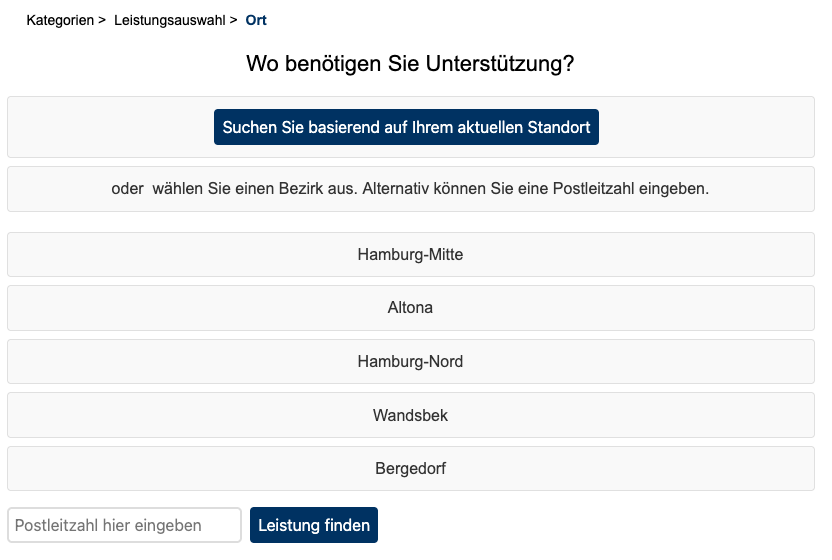Click the separator arrow after Leistungsauswahl
Image resolution: width=832 pixels, height=560 pixels.
coord(233,20)
